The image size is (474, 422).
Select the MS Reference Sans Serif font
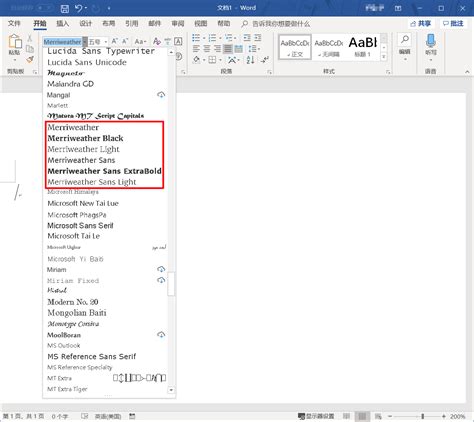click(92, 356)
